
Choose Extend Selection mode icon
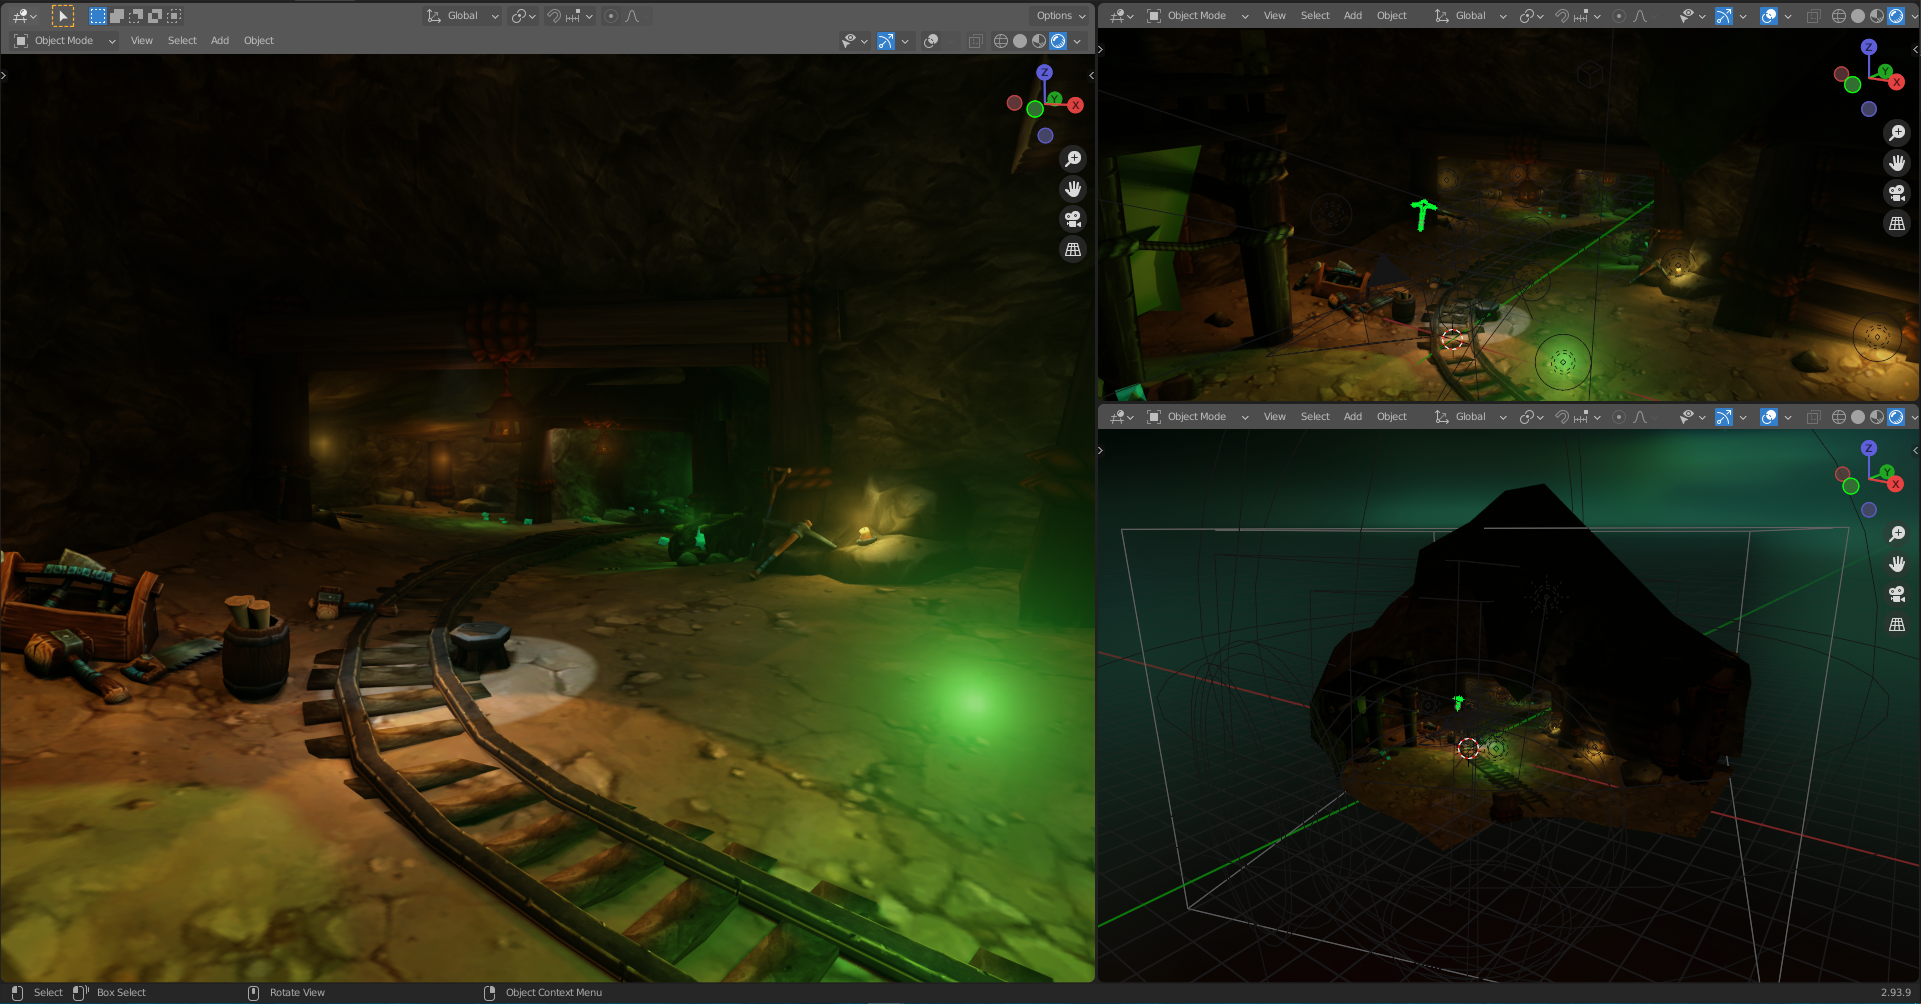click(116, 16)
